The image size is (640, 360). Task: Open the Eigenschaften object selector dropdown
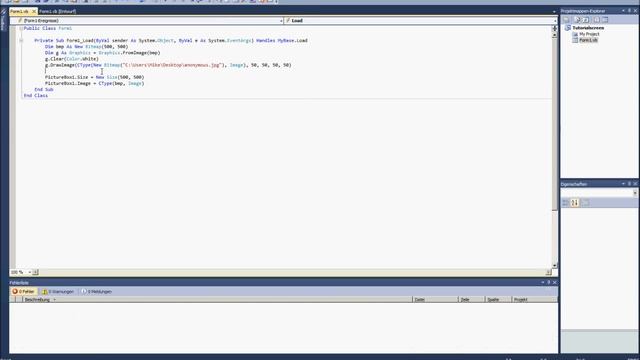click(x=635, y=193)
